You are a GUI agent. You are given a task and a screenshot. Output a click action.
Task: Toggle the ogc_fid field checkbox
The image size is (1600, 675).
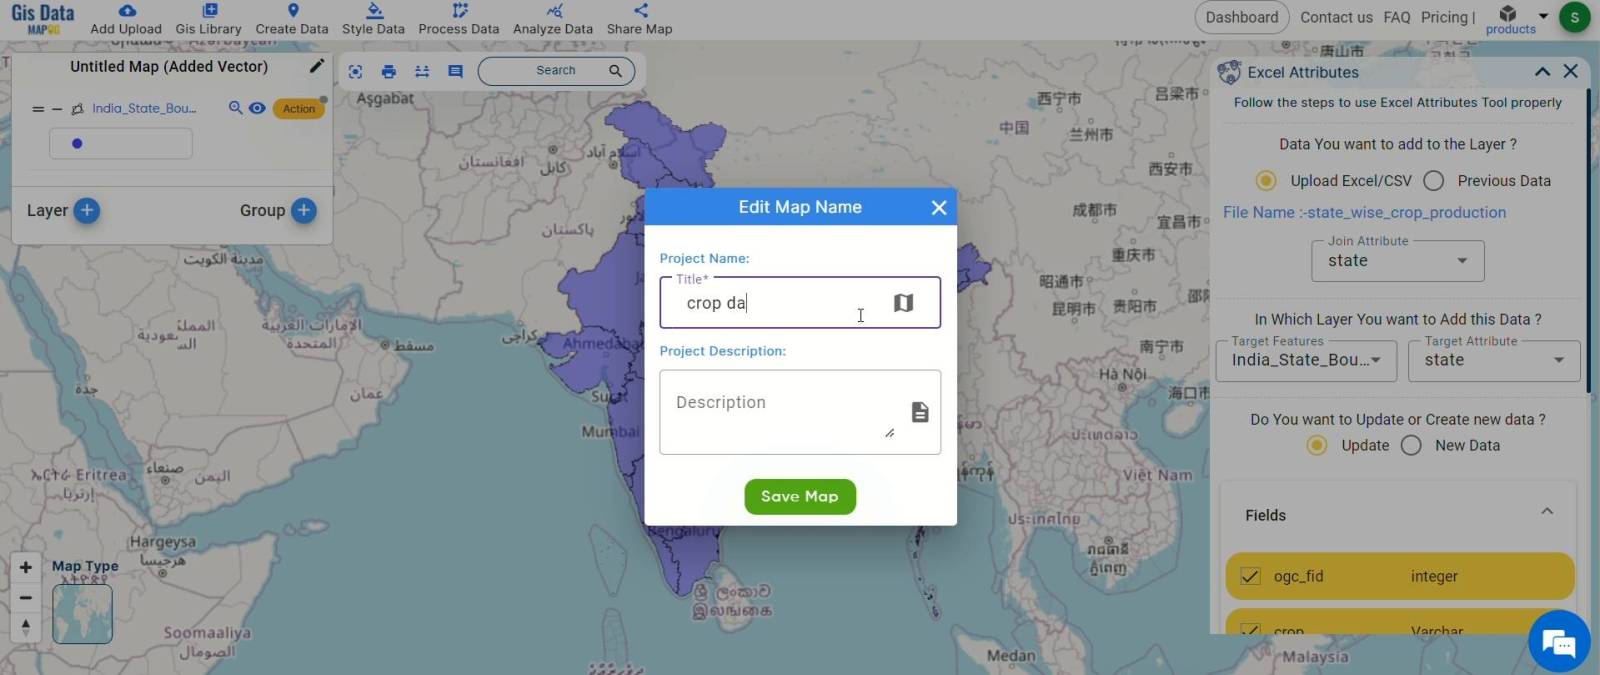coord(1250,576)
